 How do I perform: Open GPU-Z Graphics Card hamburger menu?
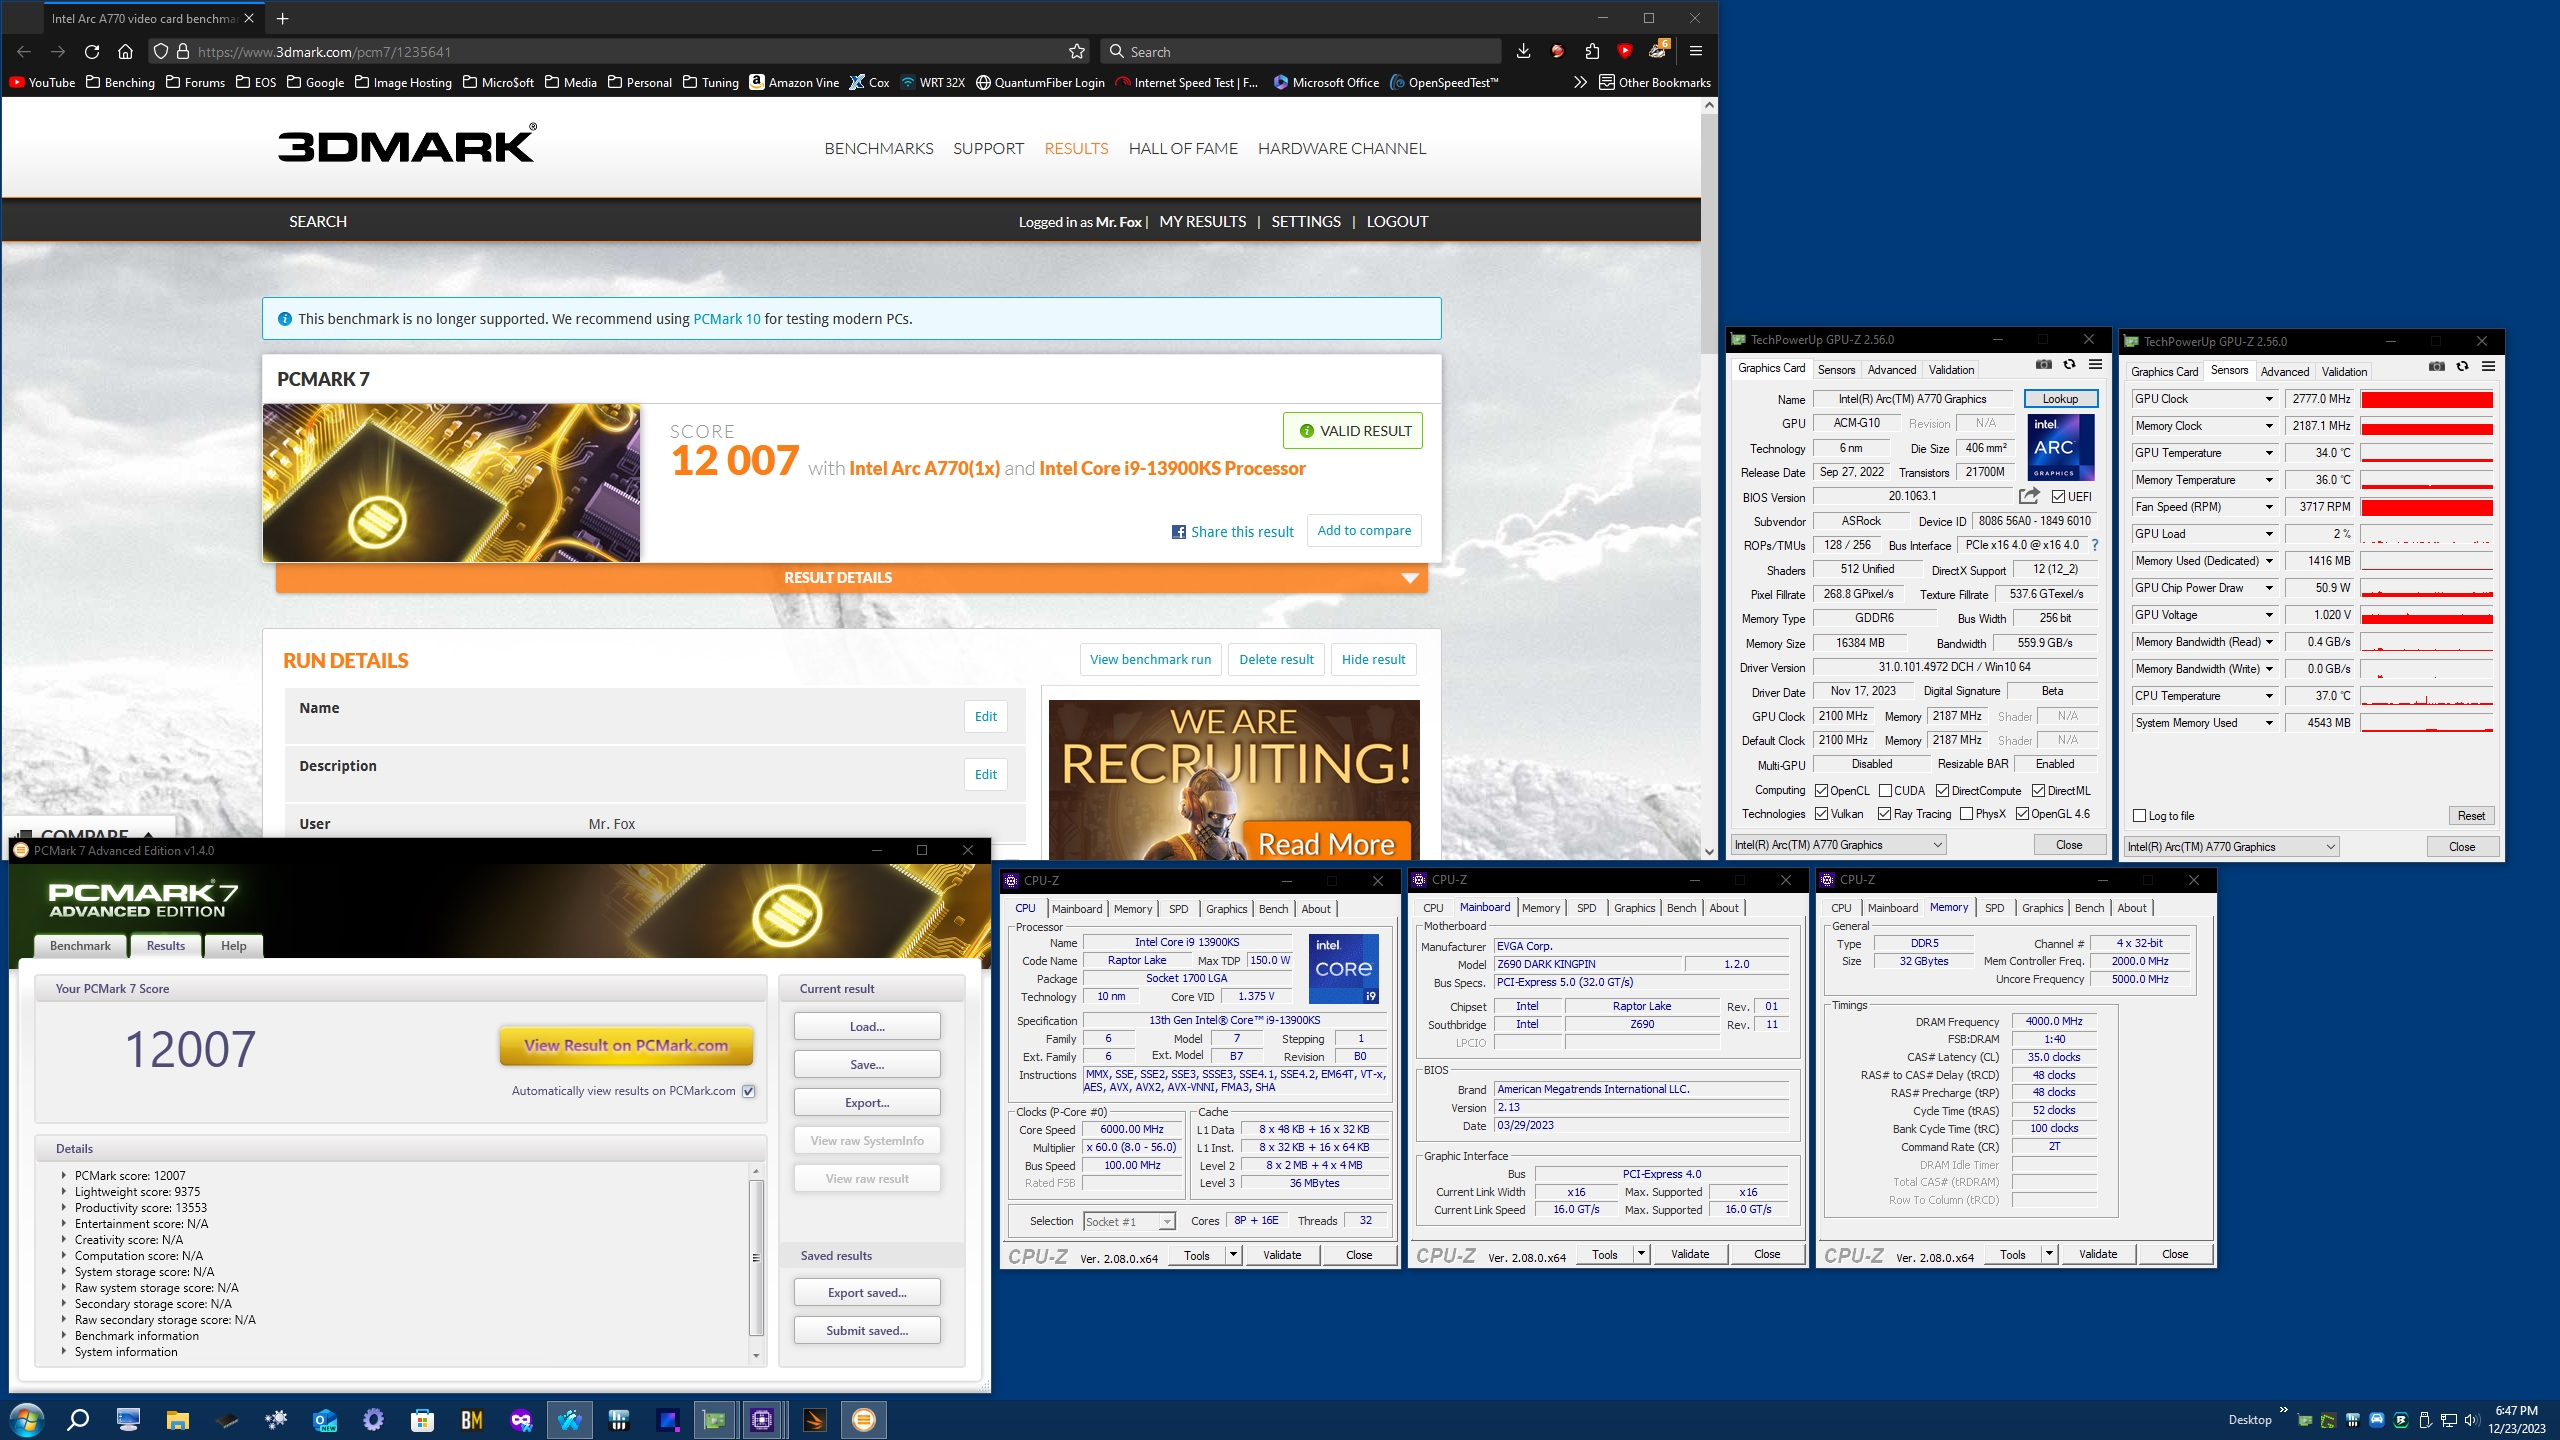tap(2095, 365)
